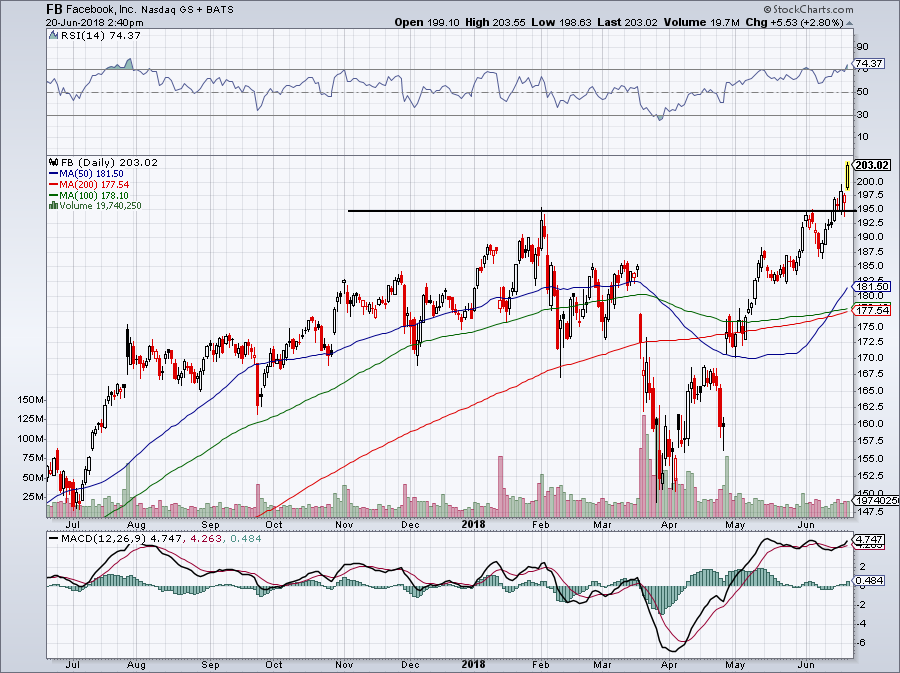Click the FB (Daily) 203.02 legend text
Image resolution: width=900 pixels, height=673 pixels.
(x=109, y=162)
